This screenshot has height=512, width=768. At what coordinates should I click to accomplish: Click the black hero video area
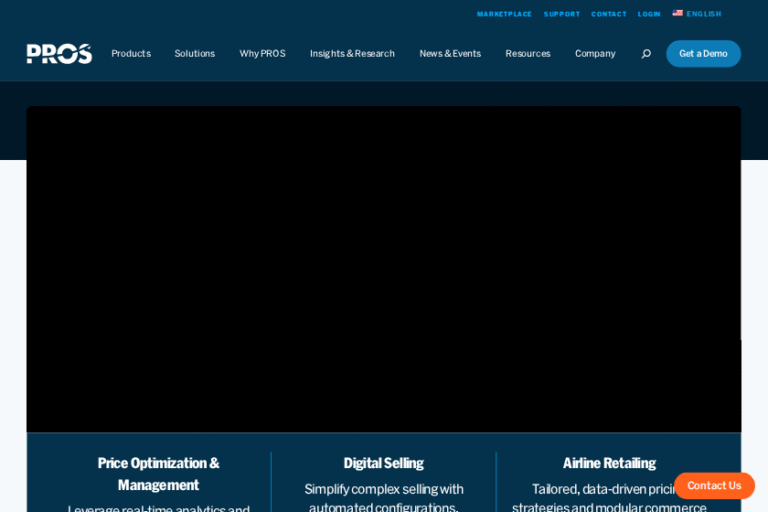384,270
